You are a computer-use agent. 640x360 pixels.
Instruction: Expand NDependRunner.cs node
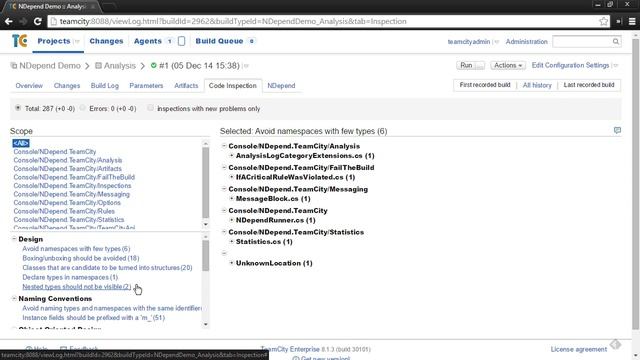(x=231, y=220)
